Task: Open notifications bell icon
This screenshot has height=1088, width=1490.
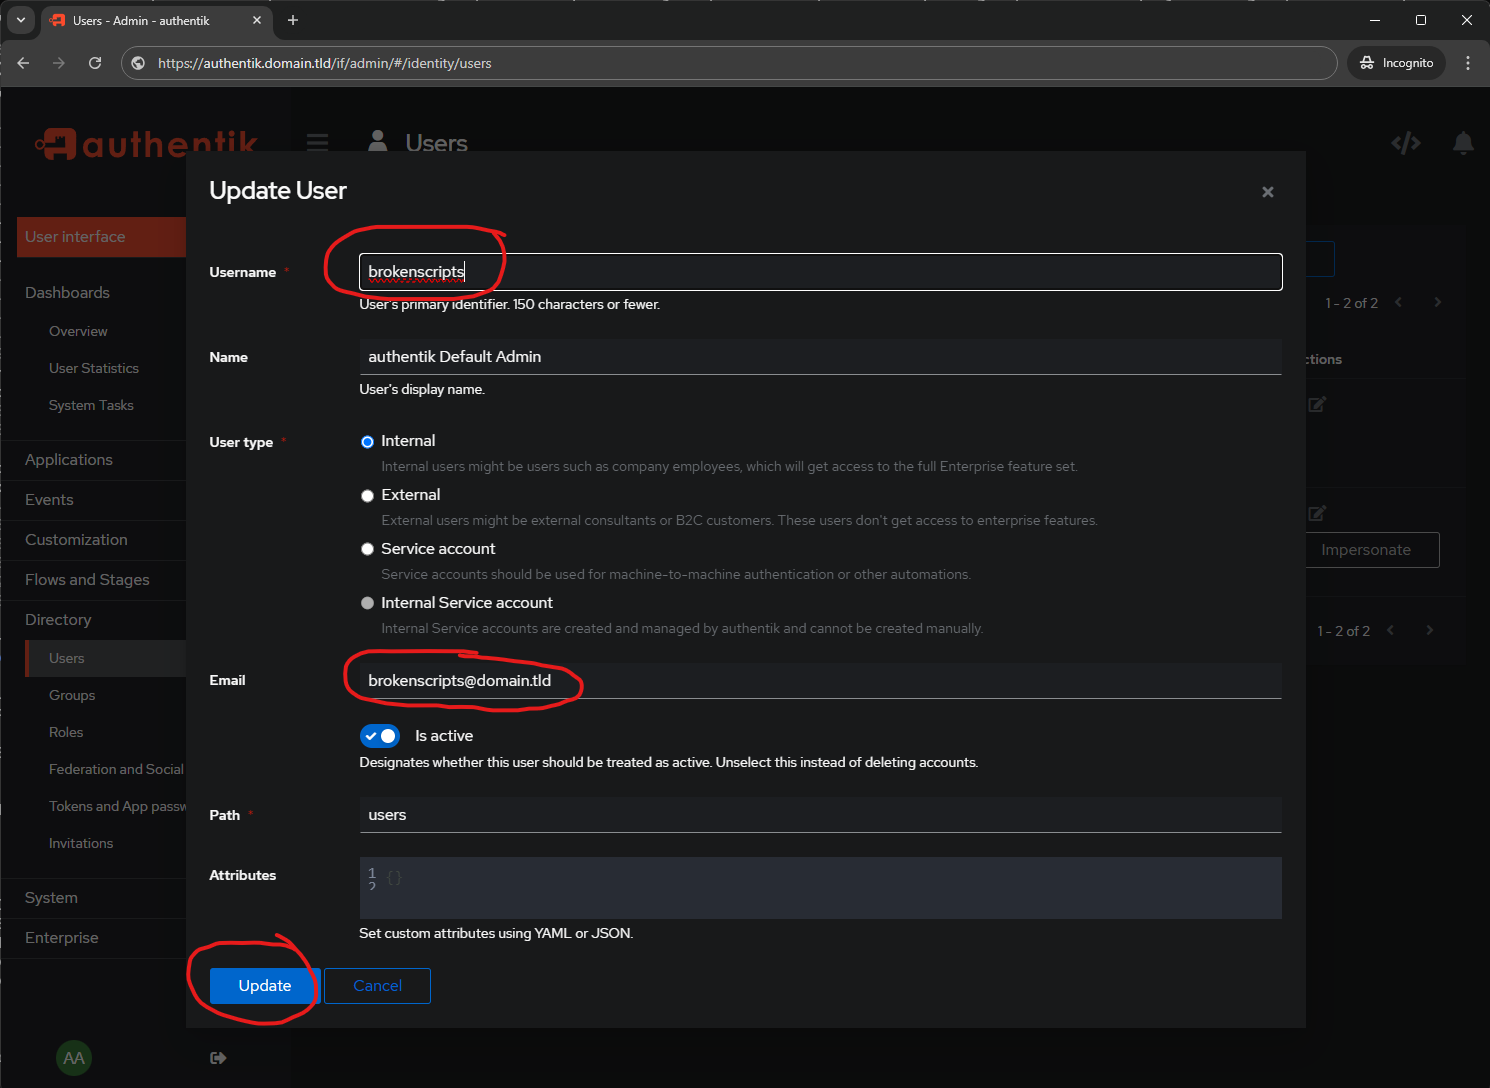Action: click(1463, 143)
